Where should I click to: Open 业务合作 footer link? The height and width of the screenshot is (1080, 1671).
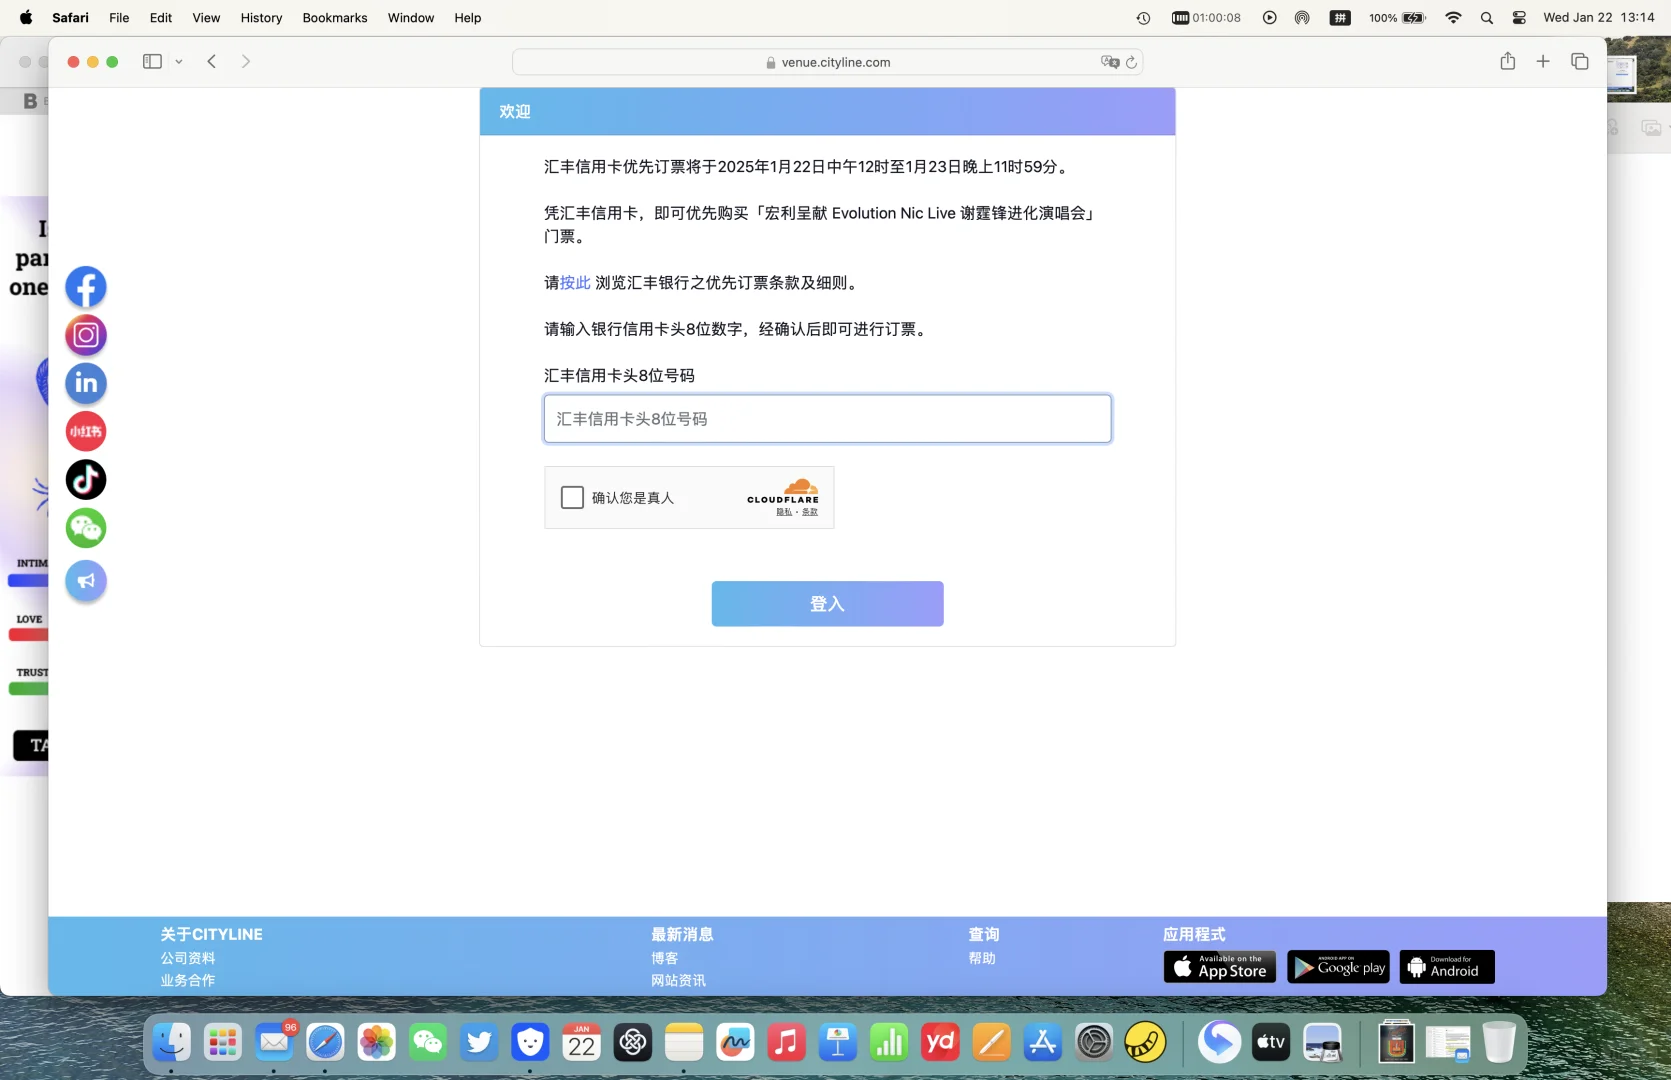coord(188,981)
